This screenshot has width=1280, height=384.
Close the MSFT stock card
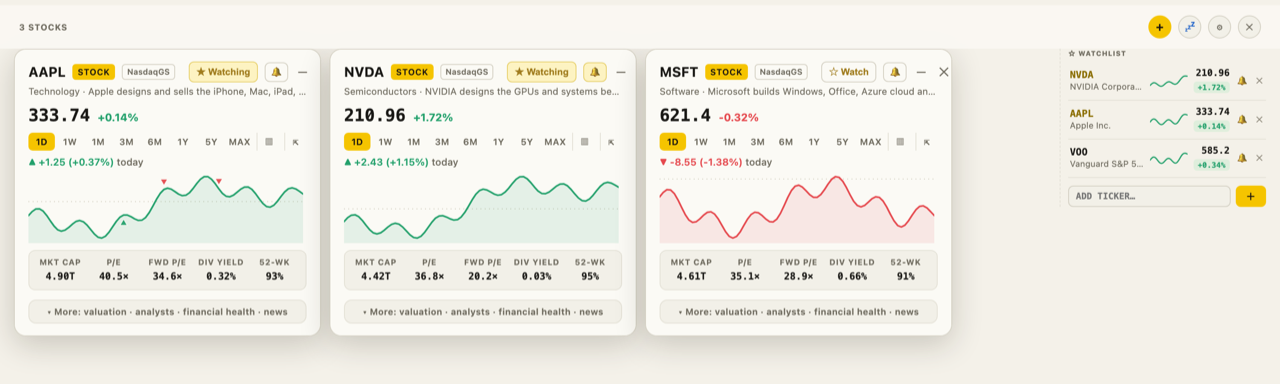point(943,72)
